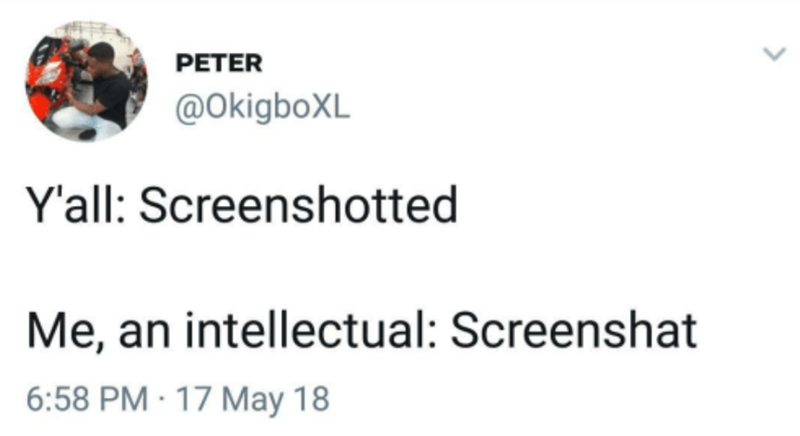Screen dimensions: 800x436
Task: Open the PETER display name link
Action: (220, 64)
